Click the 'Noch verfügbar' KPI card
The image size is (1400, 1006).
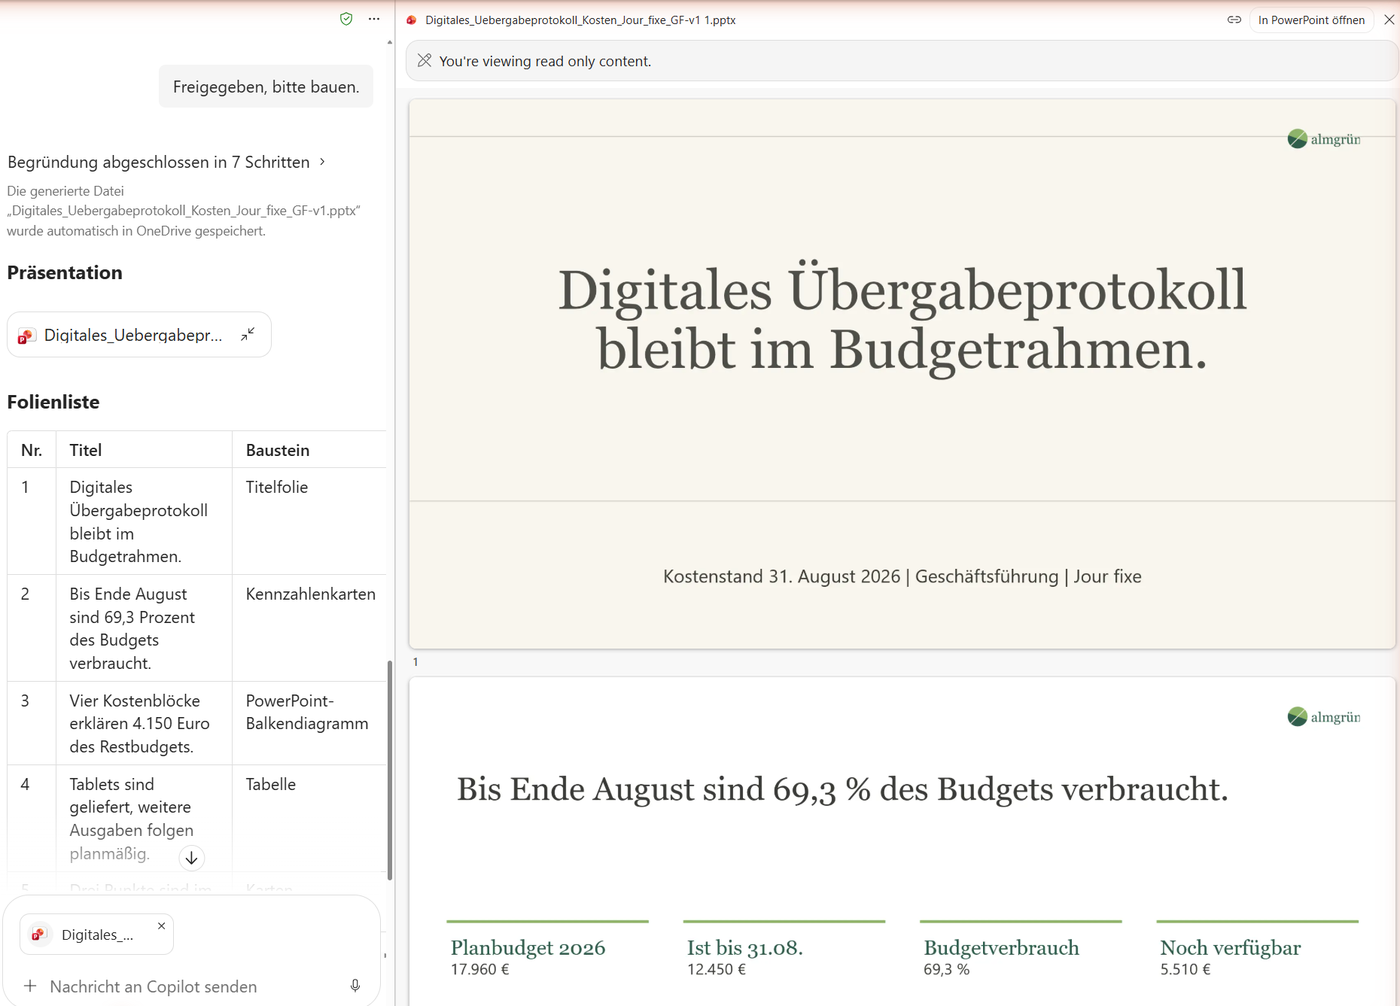(1257, 950)
